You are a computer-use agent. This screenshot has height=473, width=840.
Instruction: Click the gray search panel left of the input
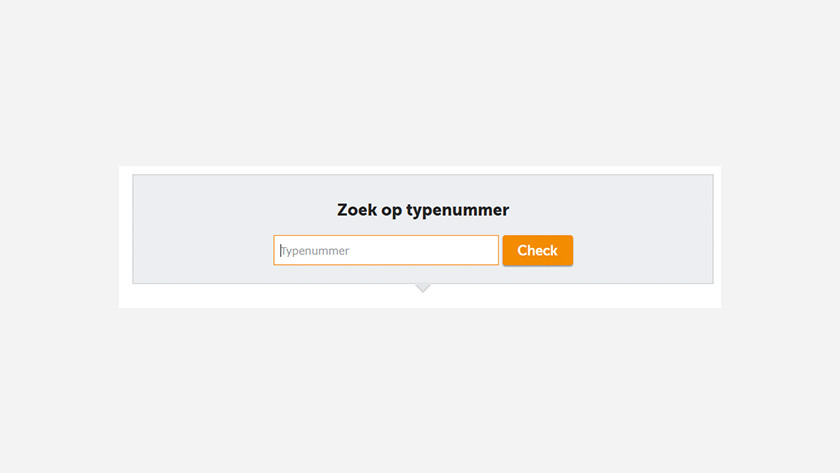pos(204,250)
